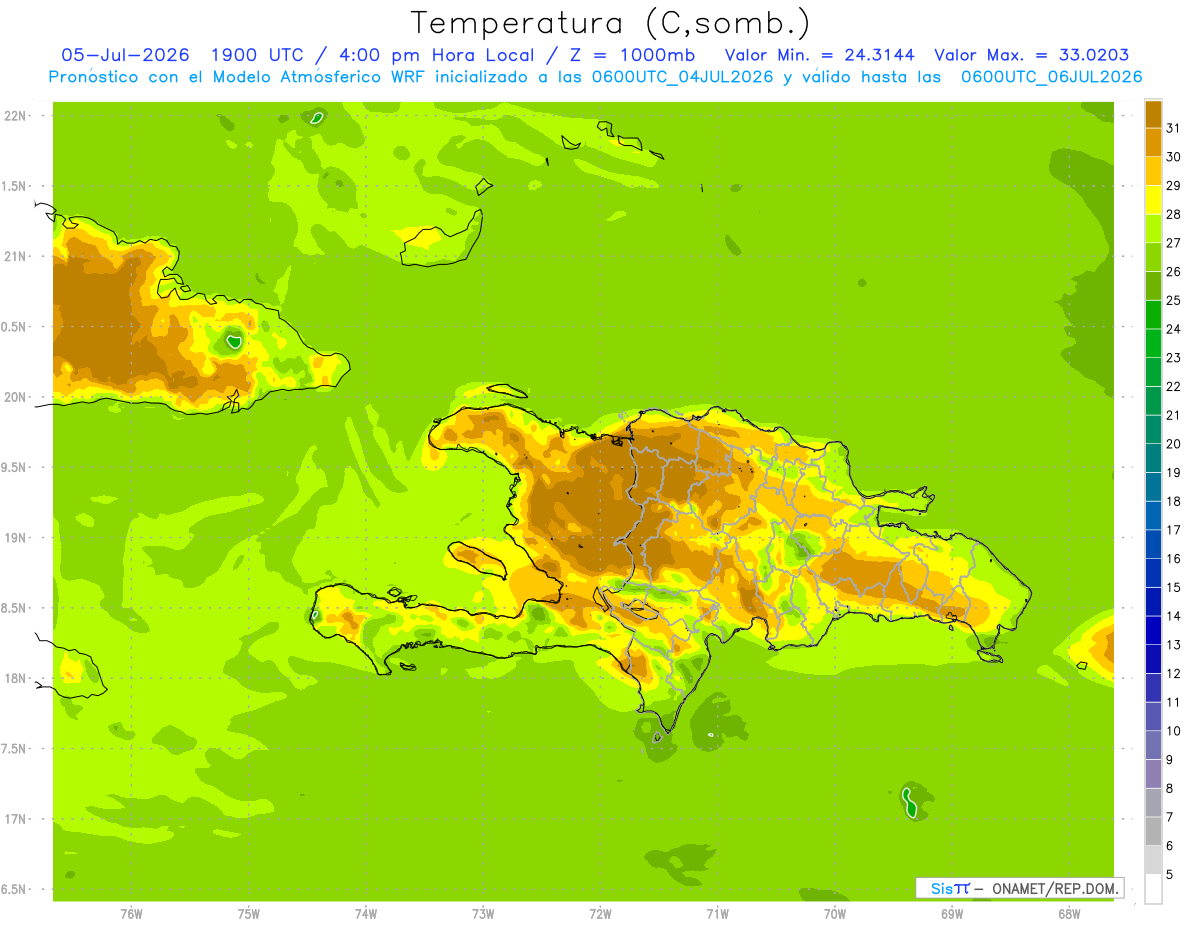Screen dimensions: 1200x927
Task: Click the '72W' longitude label
Action: [x=600, y=914]
